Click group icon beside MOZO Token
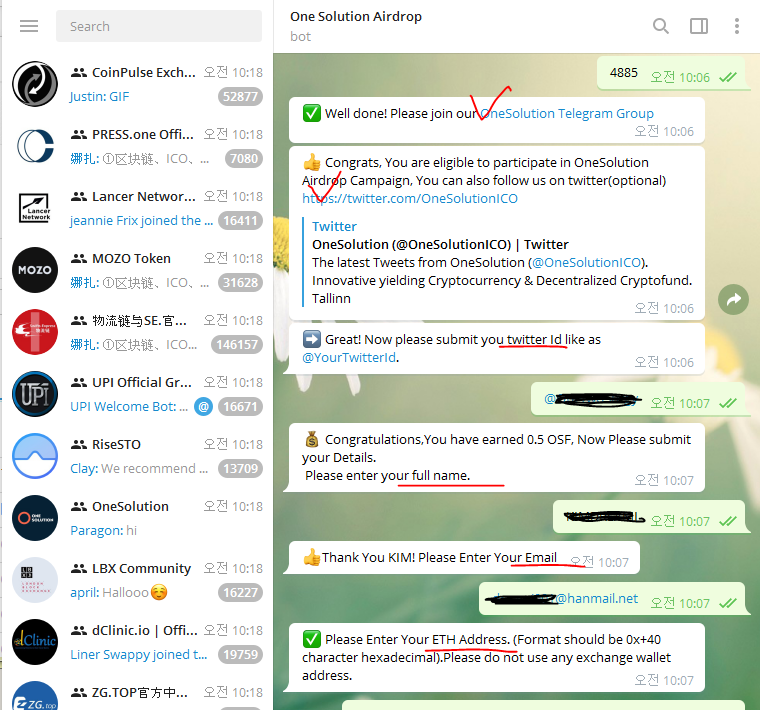Image resolution: width=760 pixels, height=710 pixels. point(79,259)
